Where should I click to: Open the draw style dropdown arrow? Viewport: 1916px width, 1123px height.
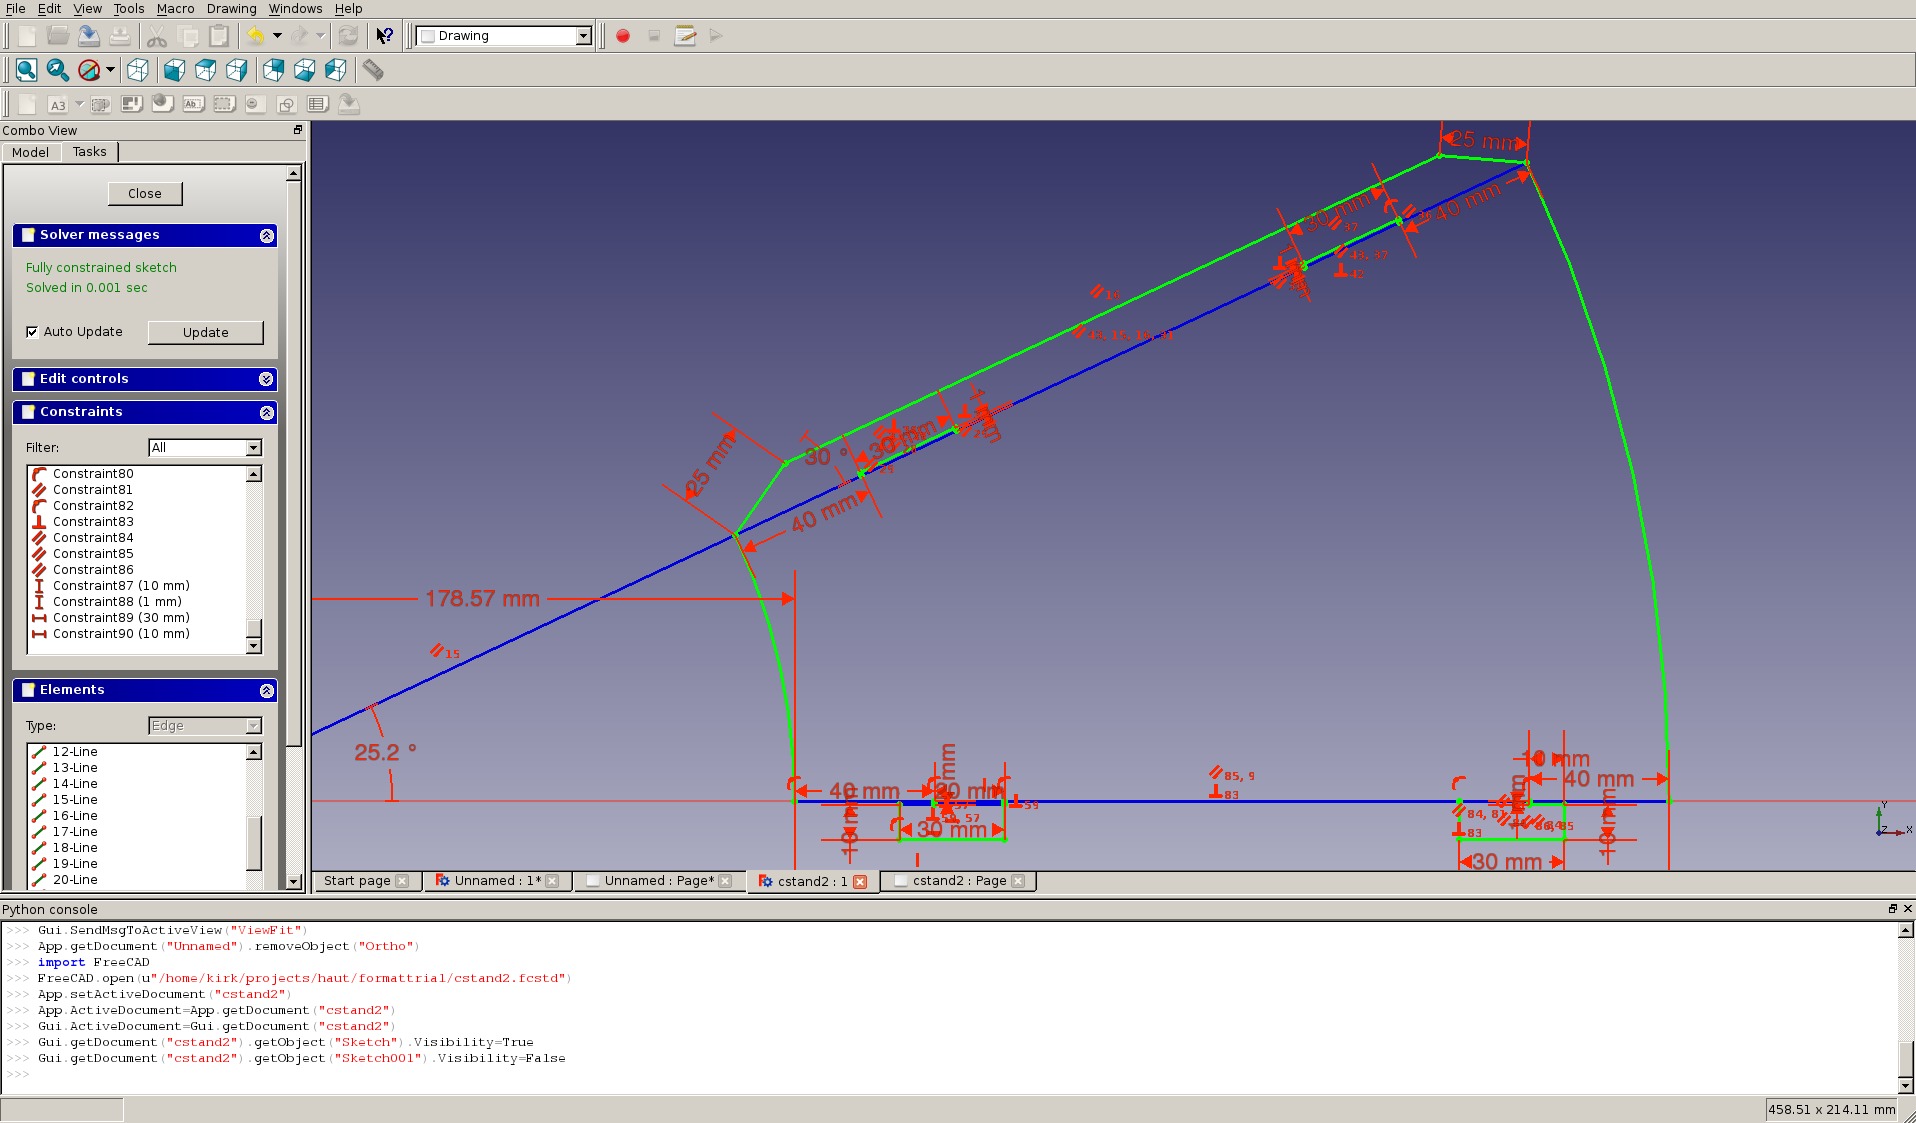(x=110, y=70)
